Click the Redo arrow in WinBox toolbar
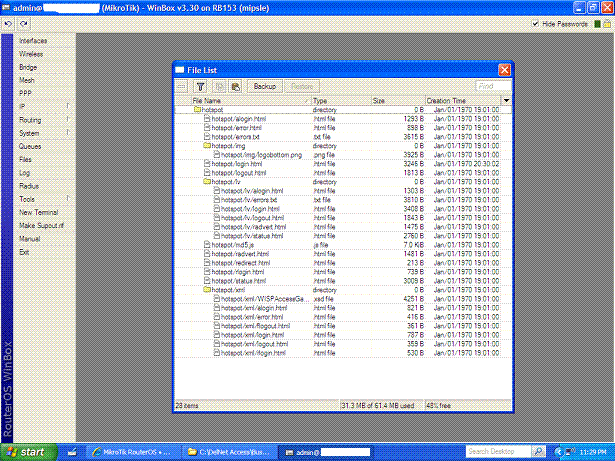This screenshot has height=461, width=615. click(24, 24)
